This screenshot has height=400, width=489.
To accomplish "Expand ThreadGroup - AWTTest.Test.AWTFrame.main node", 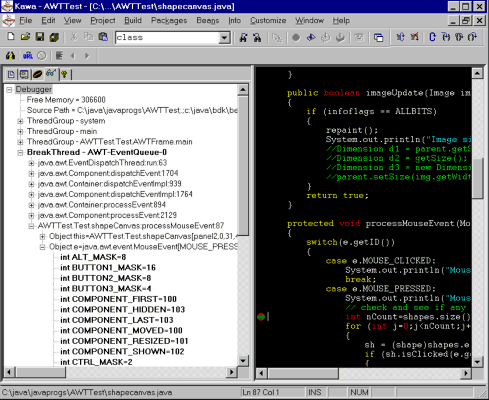I will (20, 142).
